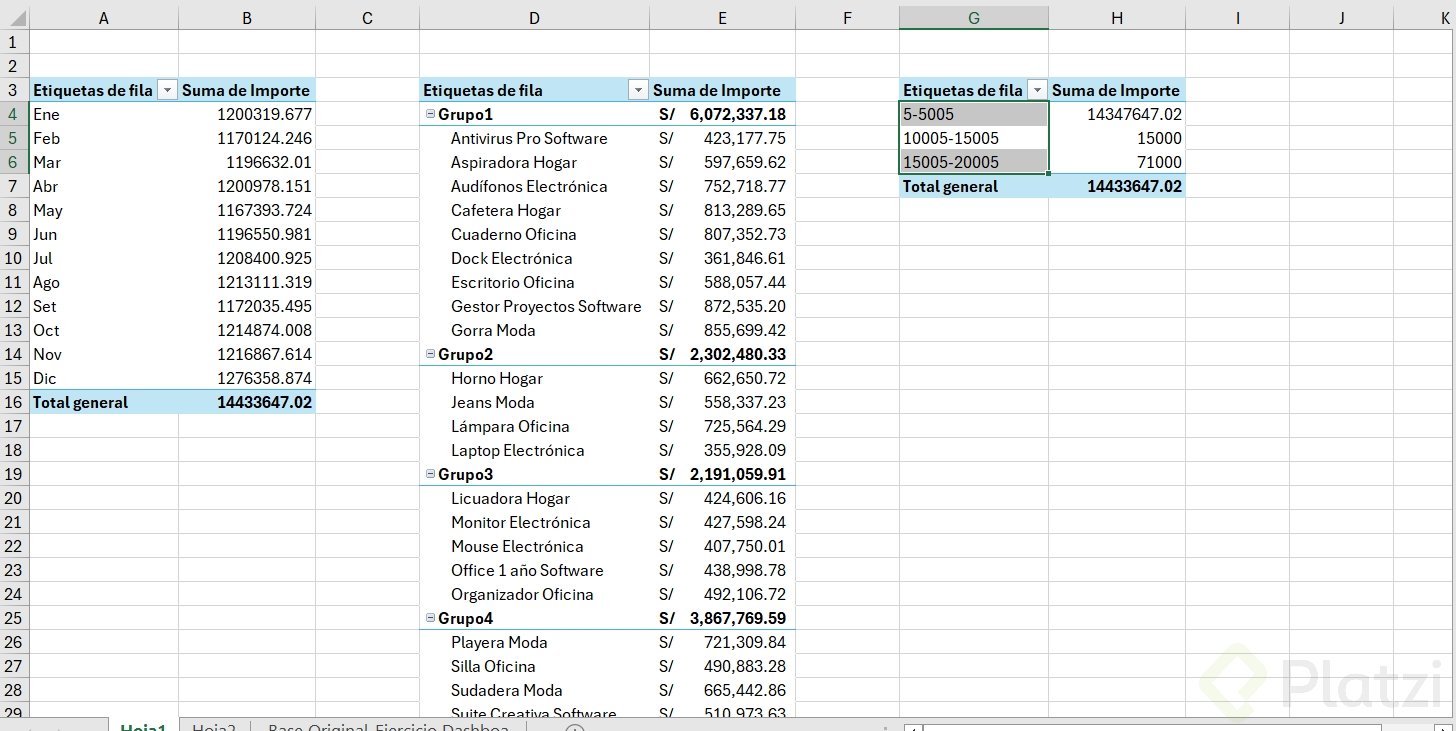Screen dimensions: 1456x731
Task: Select the Suma de Importe header in column B
Action: tap(247, 90)
